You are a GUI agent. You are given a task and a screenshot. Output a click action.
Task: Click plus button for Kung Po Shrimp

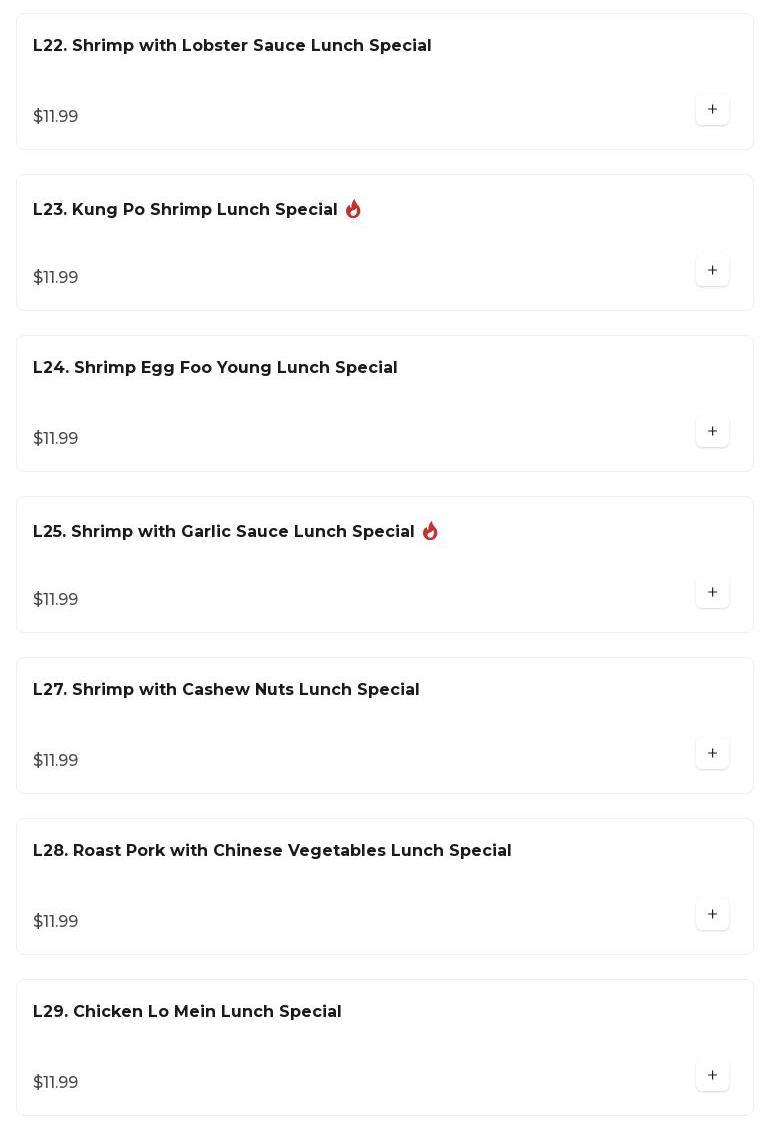click(712, 270)
